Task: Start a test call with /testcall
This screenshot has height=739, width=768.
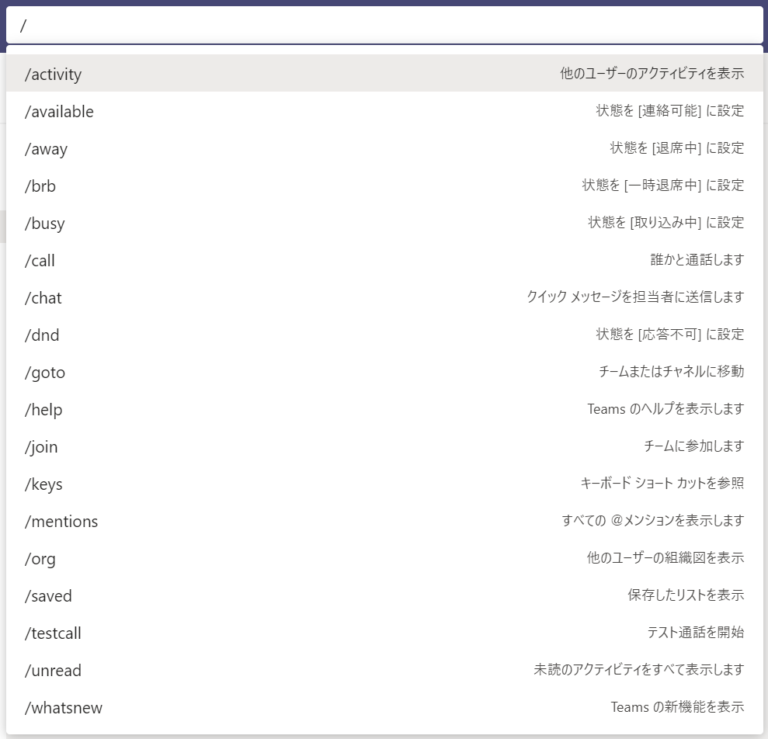Action: (53, 633)
